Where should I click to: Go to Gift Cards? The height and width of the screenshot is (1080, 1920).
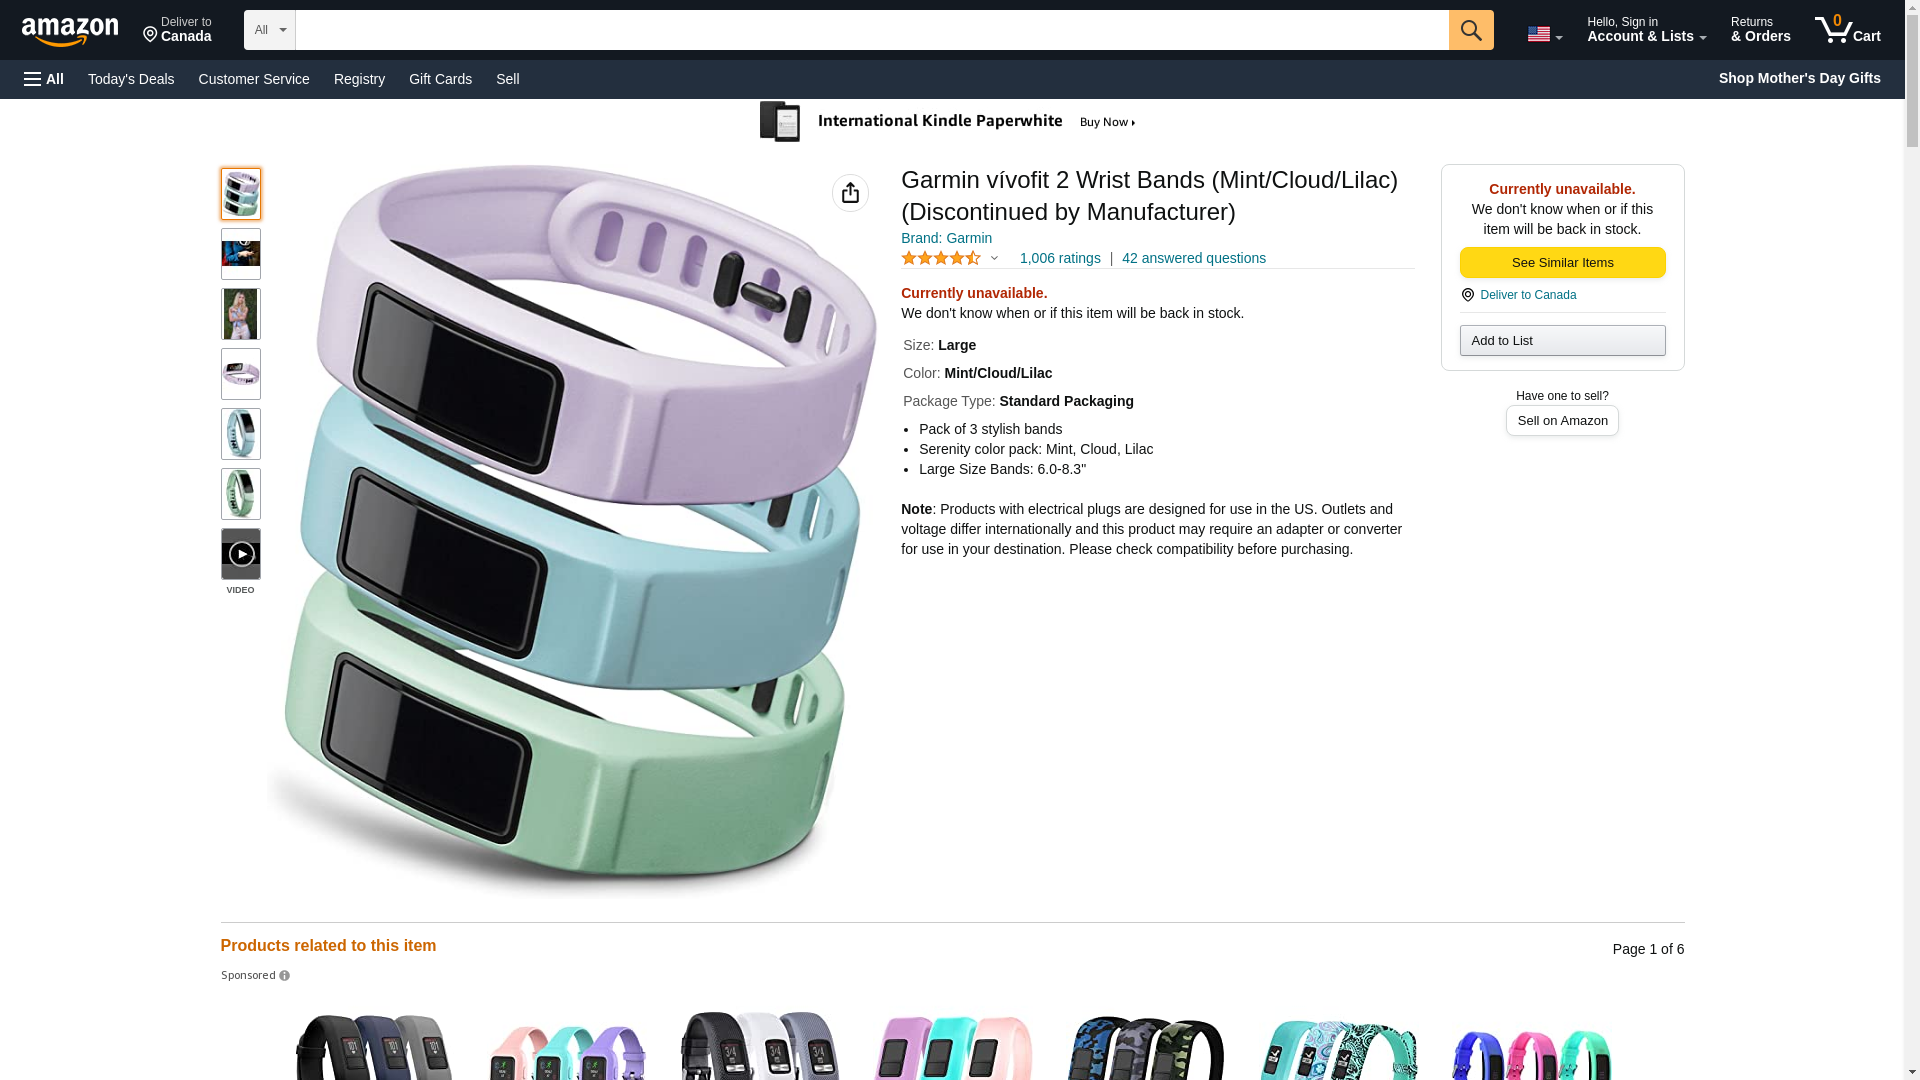440,79
